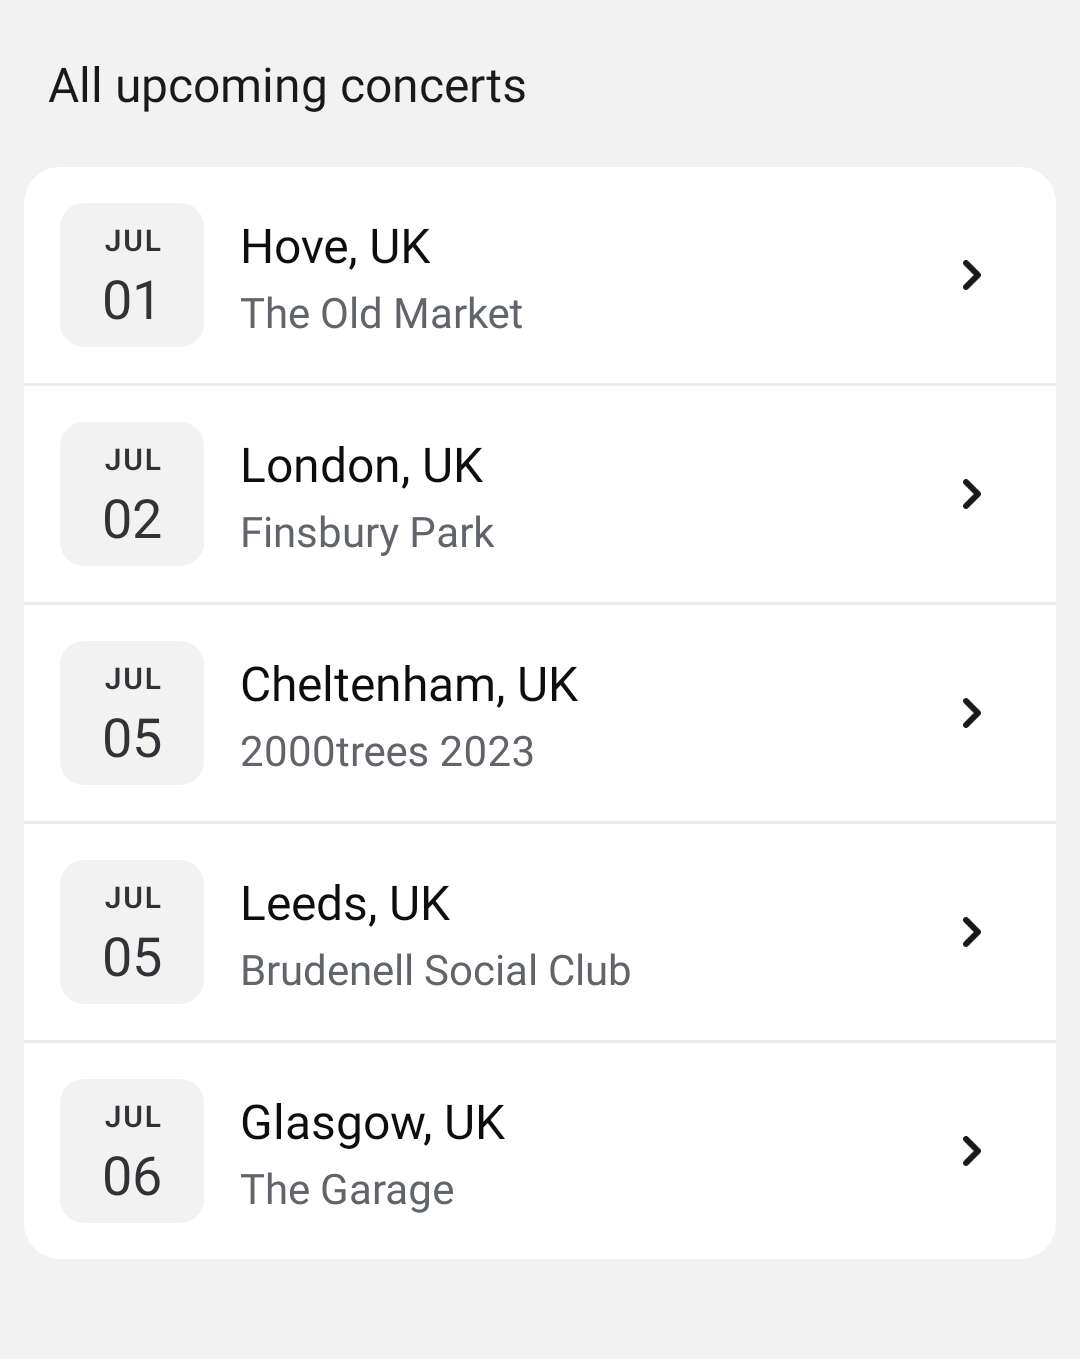
Task: Select the JUL 01 date badge
Action: pos(132,275)
